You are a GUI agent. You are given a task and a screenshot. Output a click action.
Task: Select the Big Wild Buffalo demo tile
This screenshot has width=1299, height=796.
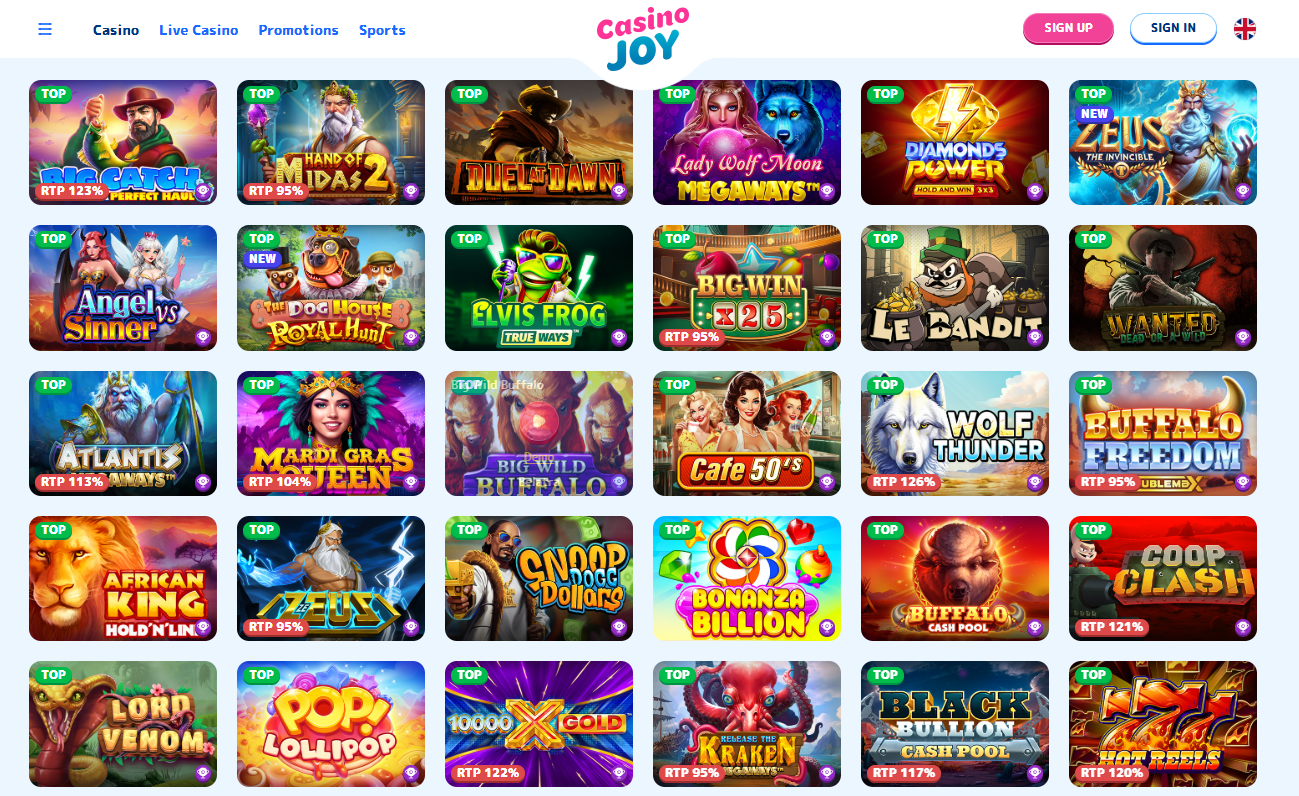tap(539, 433)
